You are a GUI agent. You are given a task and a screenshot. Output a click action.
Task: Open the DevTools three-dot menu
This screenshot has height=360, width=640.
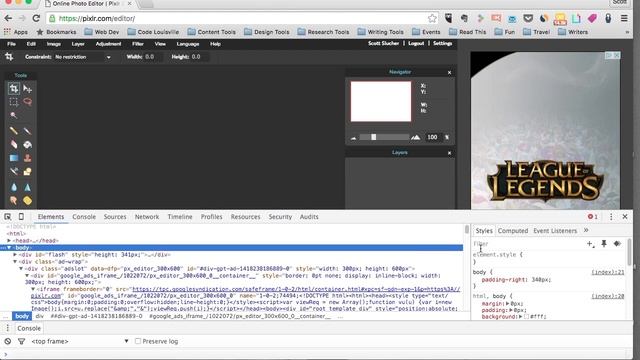click(611, 217)
